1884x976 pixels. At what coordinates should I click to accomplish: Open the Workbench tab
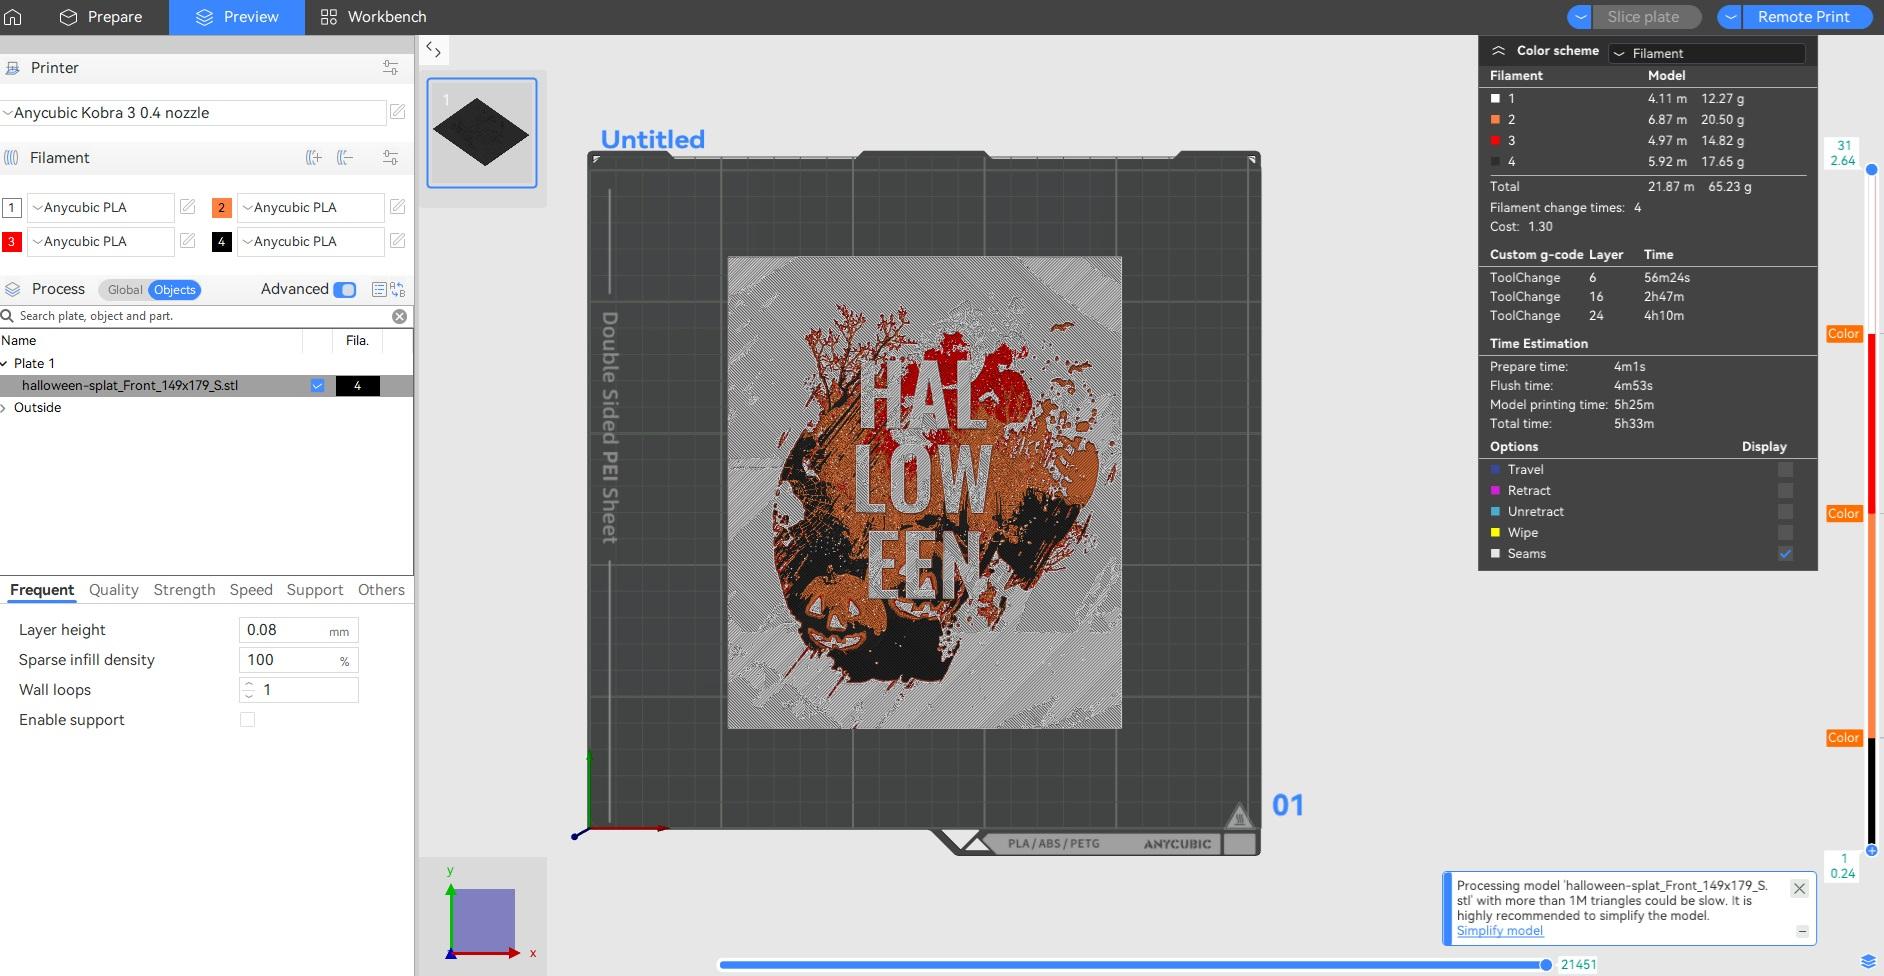(x=373, y=17)
